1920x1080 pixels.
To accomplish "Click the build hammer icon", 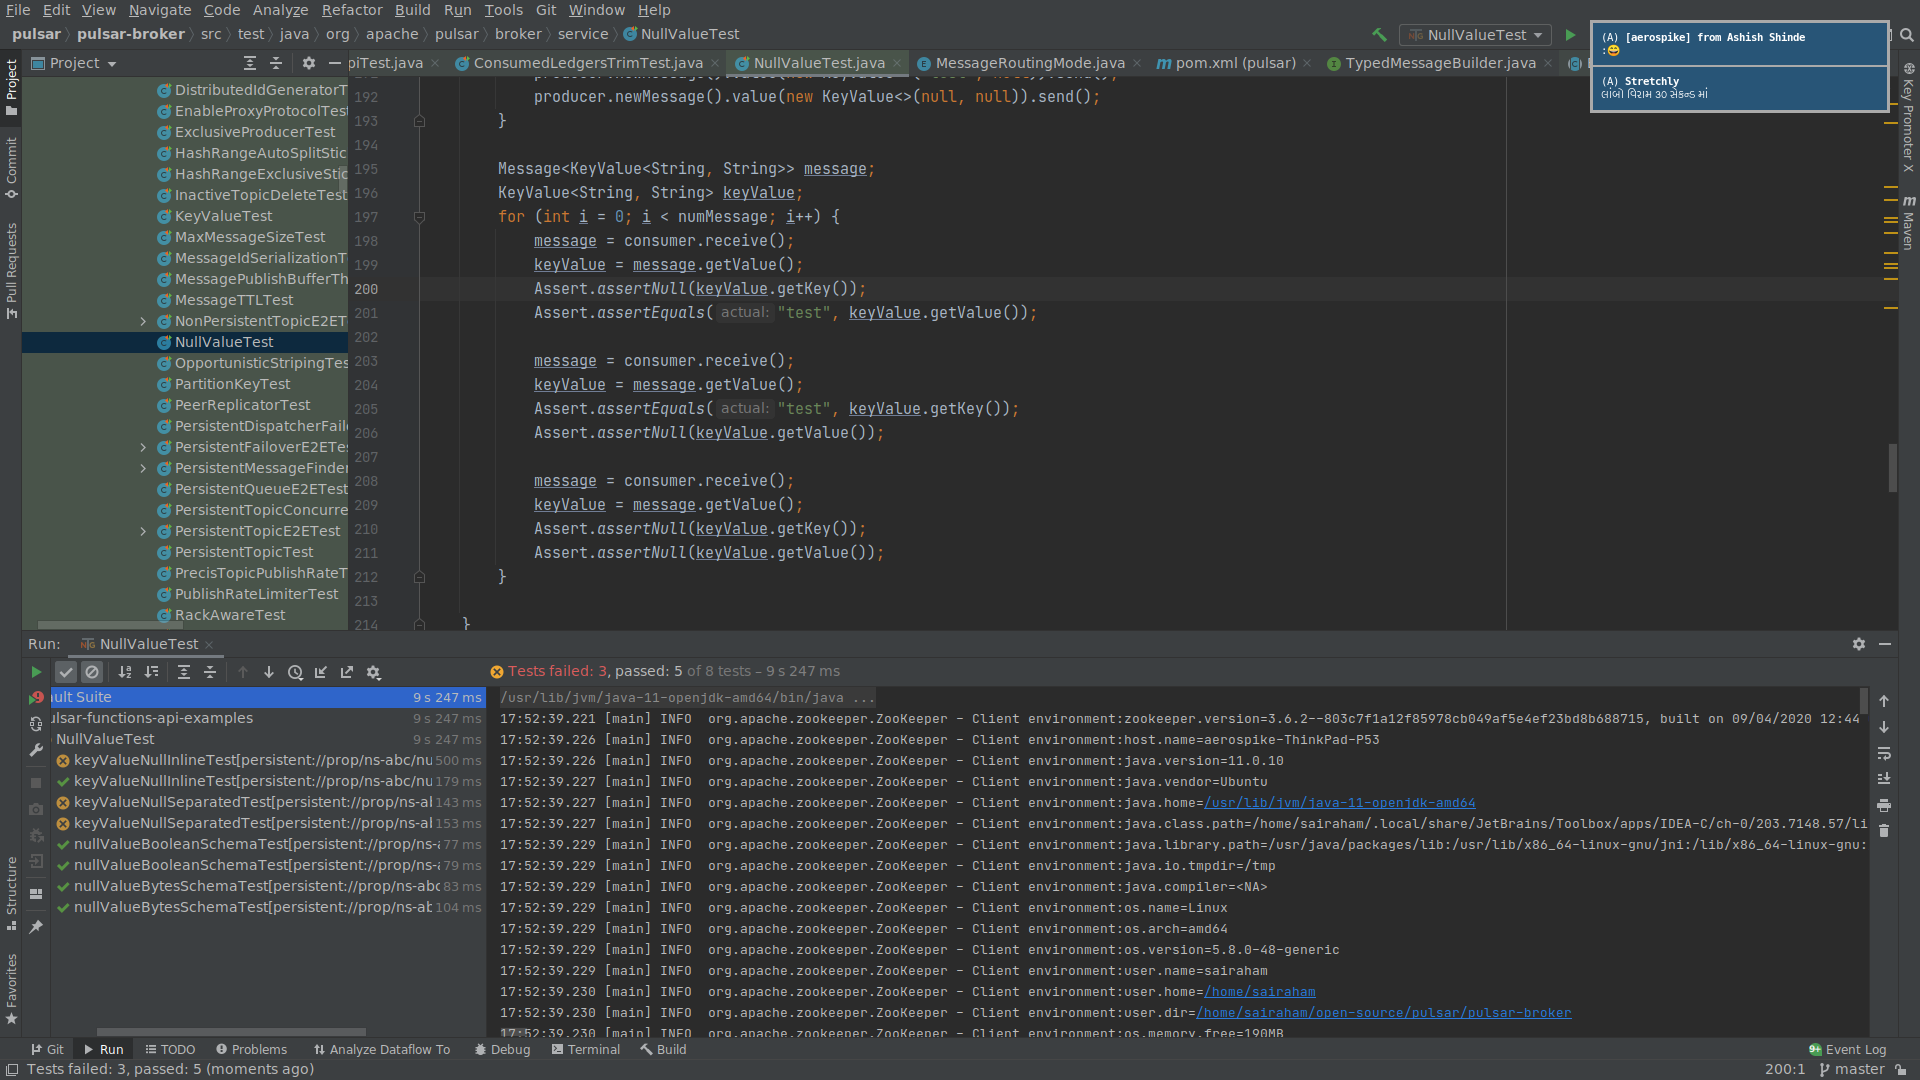I will point(1379,35).
